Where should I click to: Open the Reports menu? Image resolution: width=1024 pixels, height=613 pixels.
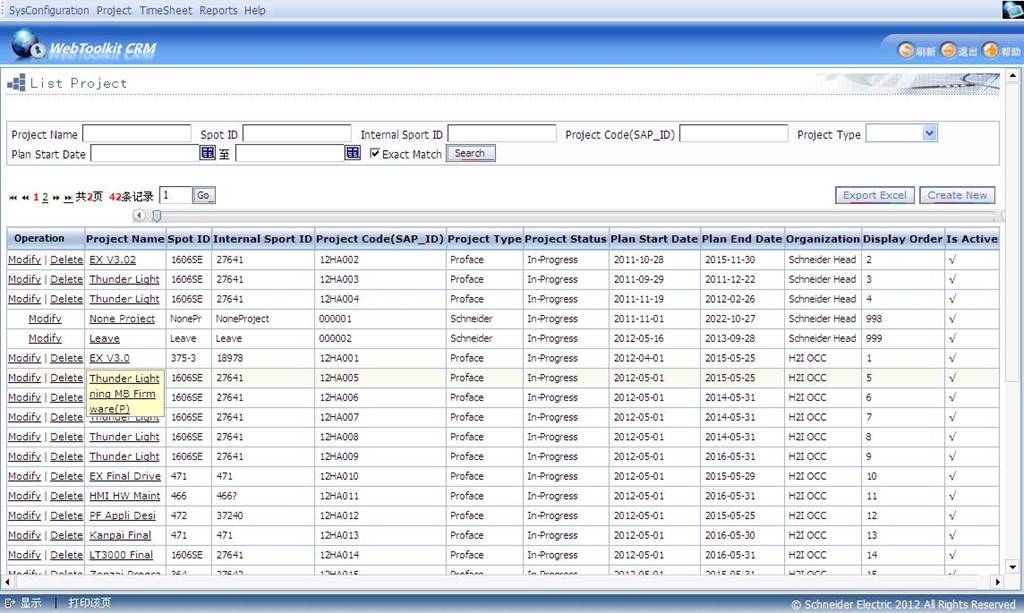pyautogui.click(x=218, y=10)
